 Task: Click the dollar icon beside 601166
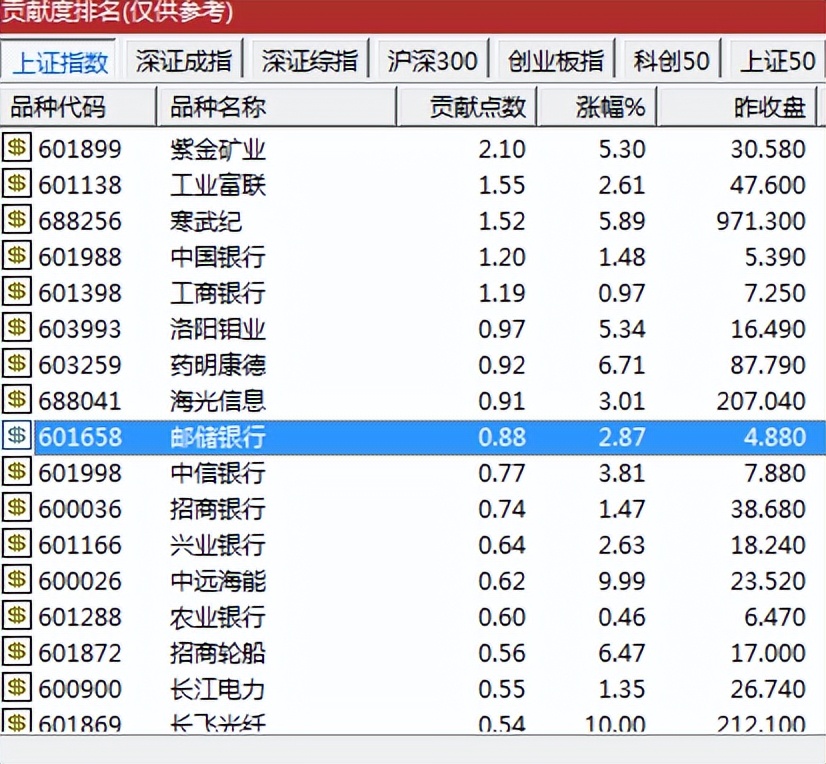(16, 544)
